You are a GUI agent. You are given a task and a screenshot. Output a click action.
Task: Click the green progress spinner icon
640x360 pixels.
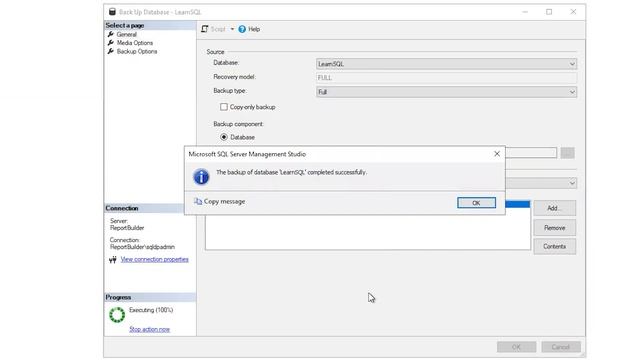(x=117, y=315)
